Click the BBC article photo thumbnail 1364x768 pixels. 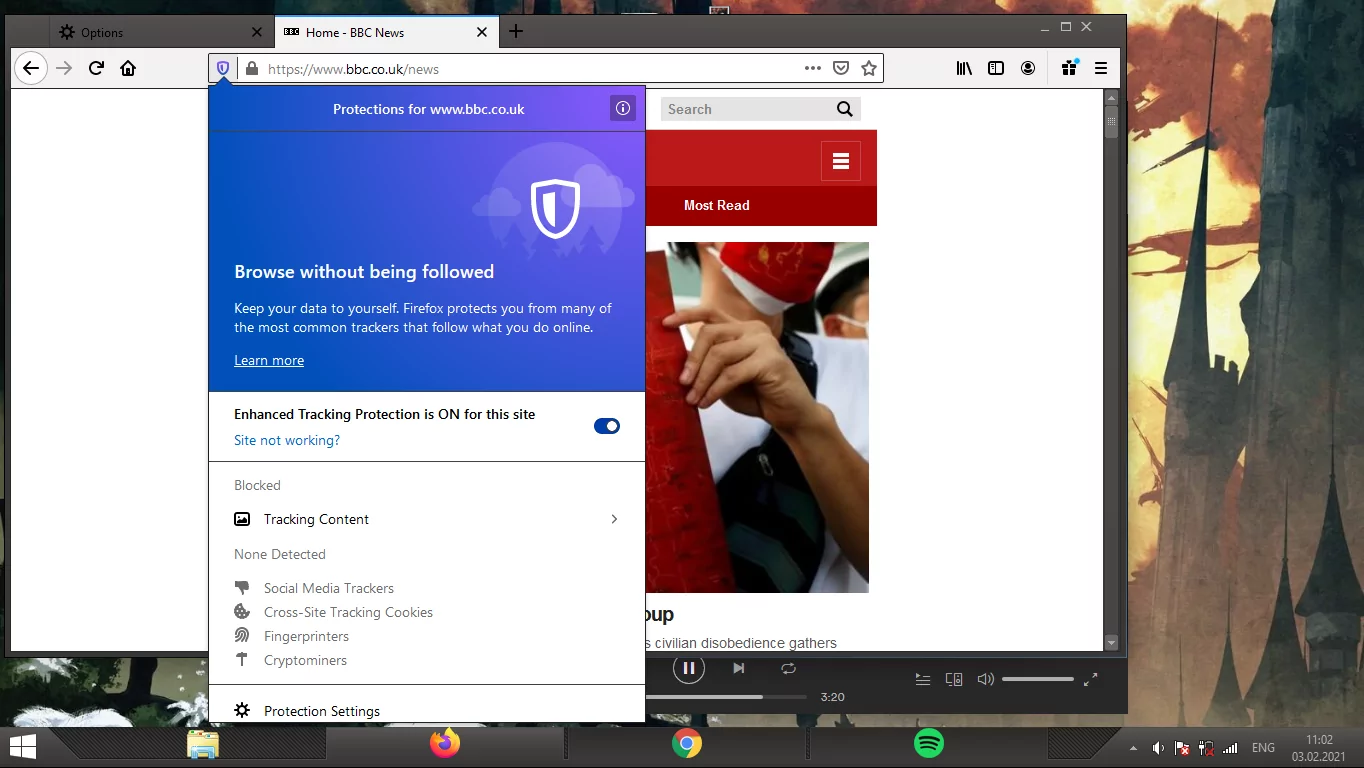pos(757,417)
